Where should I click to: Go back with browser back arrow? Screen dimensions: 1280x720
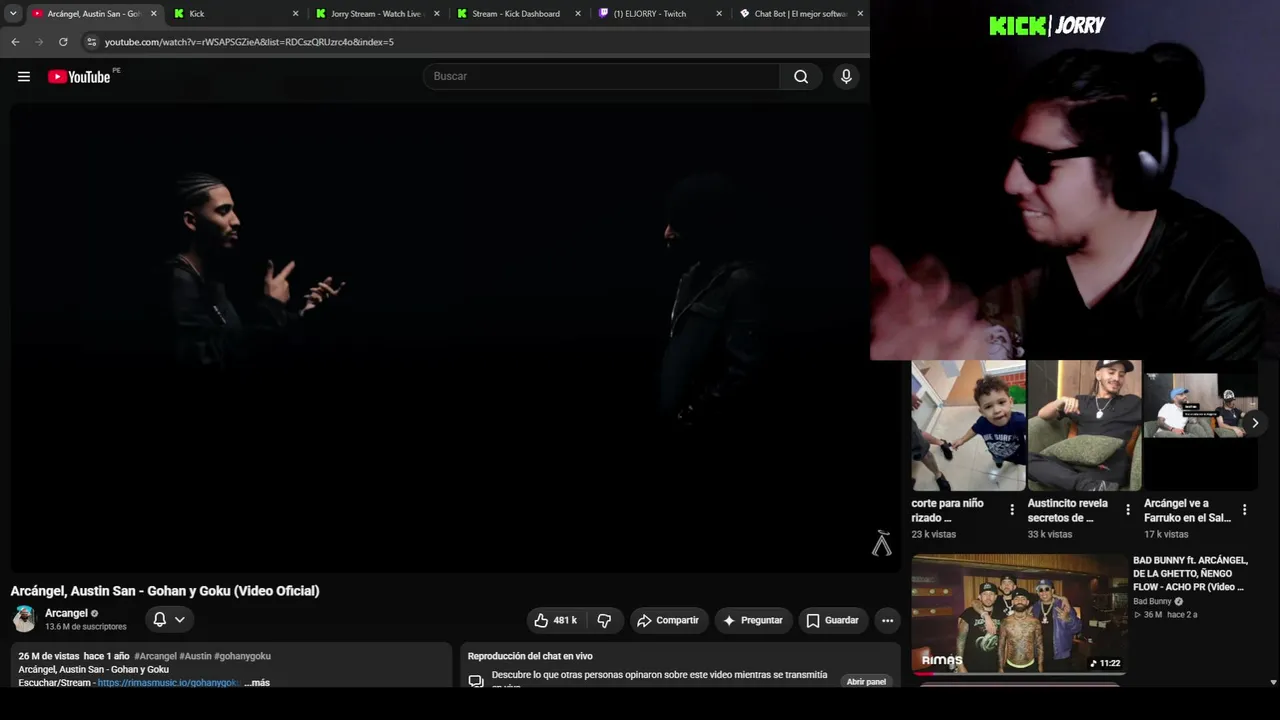(x=15, y=42)
